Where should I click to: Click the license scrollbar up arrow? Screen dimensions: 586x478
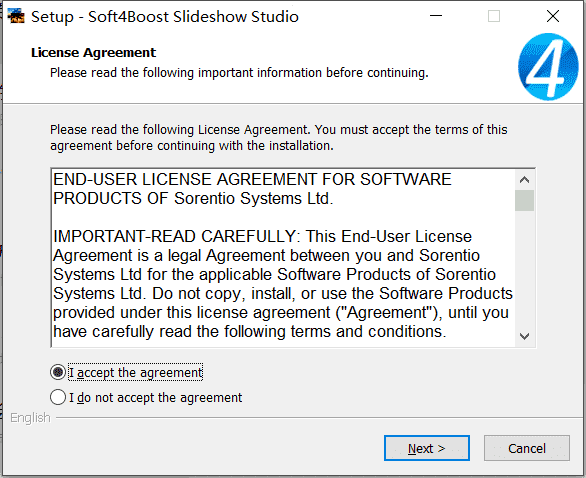[524, 180]
